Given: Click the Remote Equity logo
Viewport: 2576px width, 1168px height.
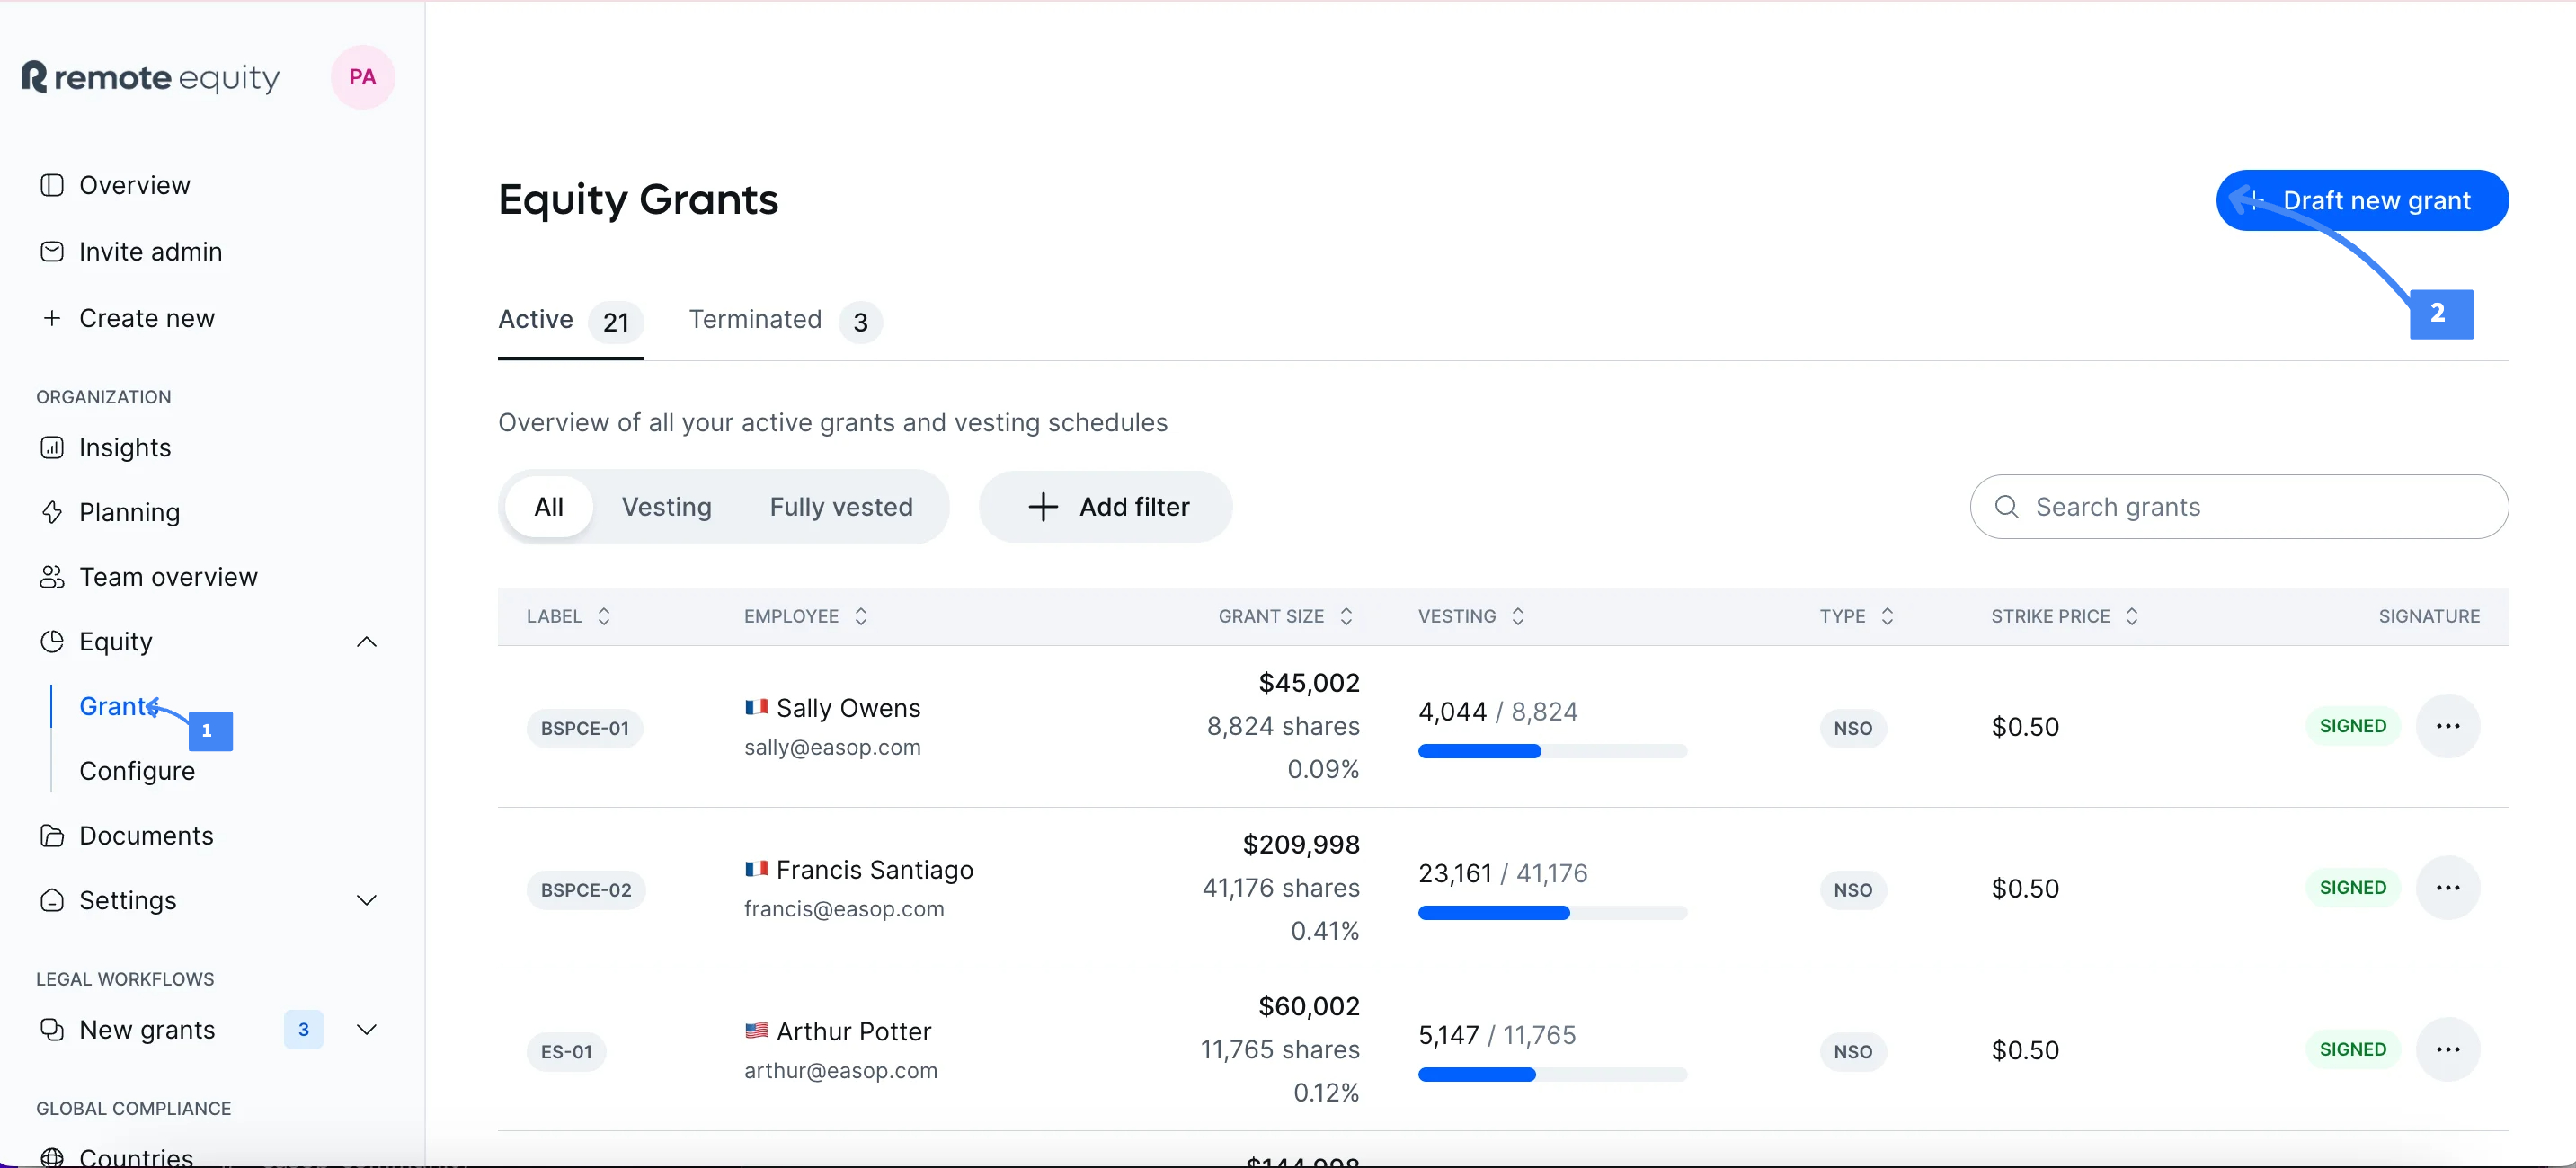Looking at the screenshot, I should 150,77.
